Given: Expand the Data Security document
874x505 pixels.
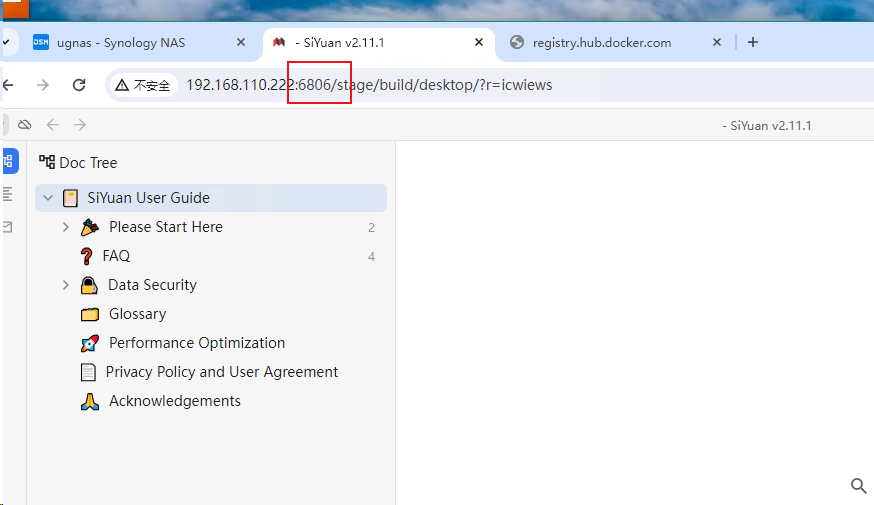Looking at the screenshot, I should pyautogui.click(x=66, y=285).
